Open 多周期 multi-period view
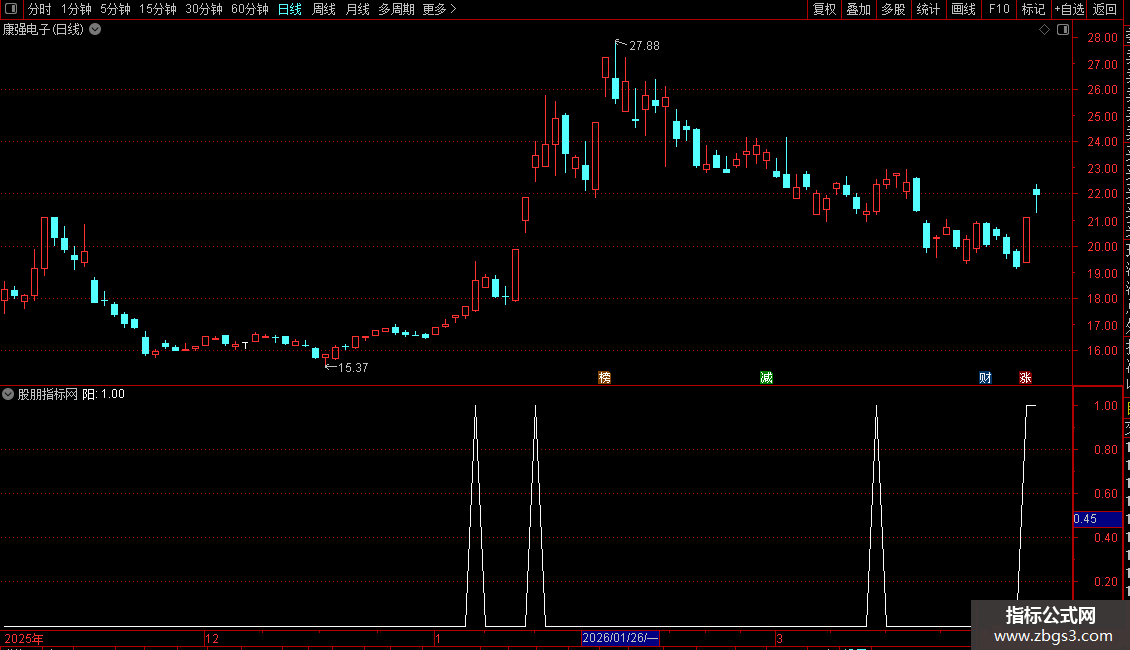The image size is (1130, 650). [x=396, y=9]
